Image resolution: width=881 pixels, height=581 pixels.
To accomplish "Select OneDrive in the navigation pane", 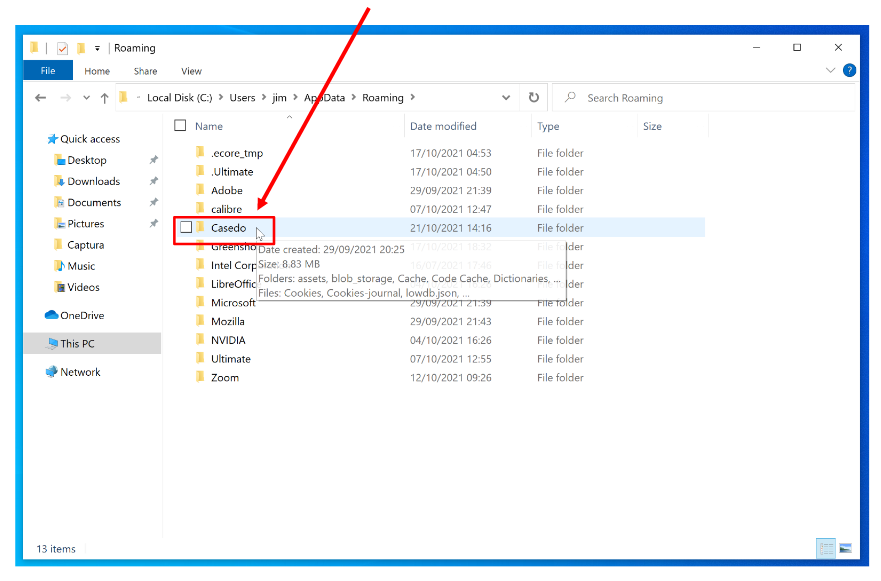I will pos(75,315).
